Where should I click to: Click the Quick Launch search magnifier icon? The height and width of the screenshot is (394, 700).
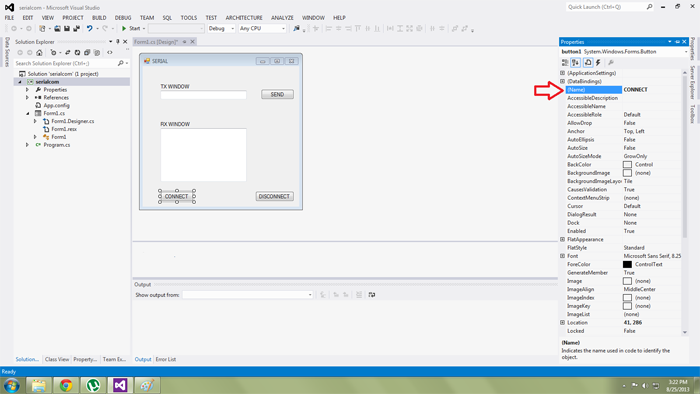coord(649,7)
